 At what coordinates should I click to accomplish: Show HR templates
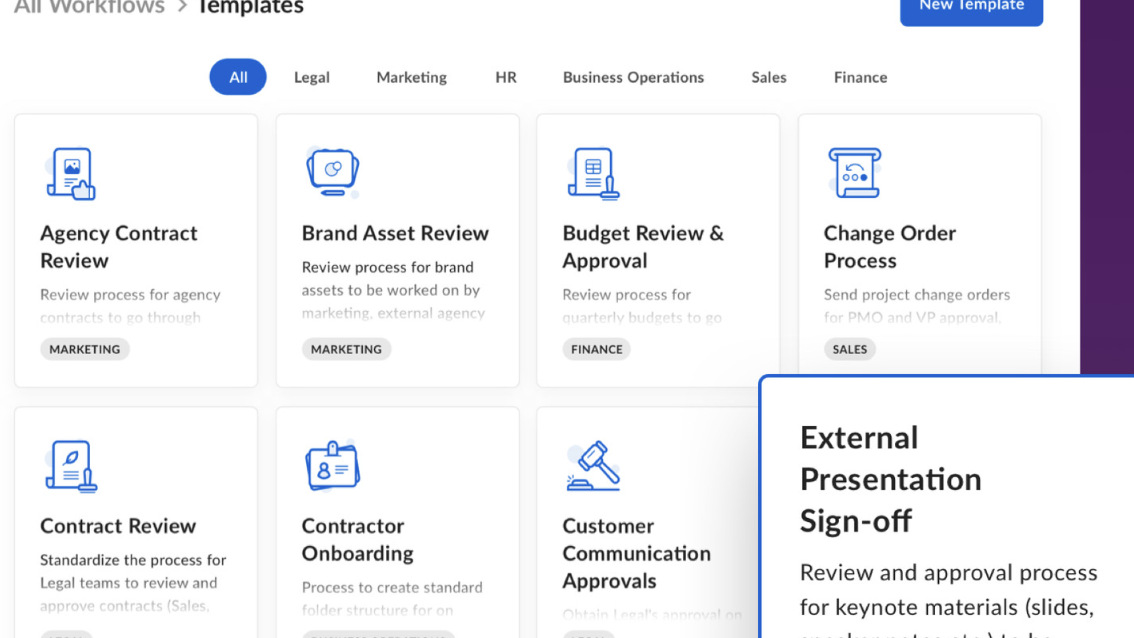pos(506,77)
